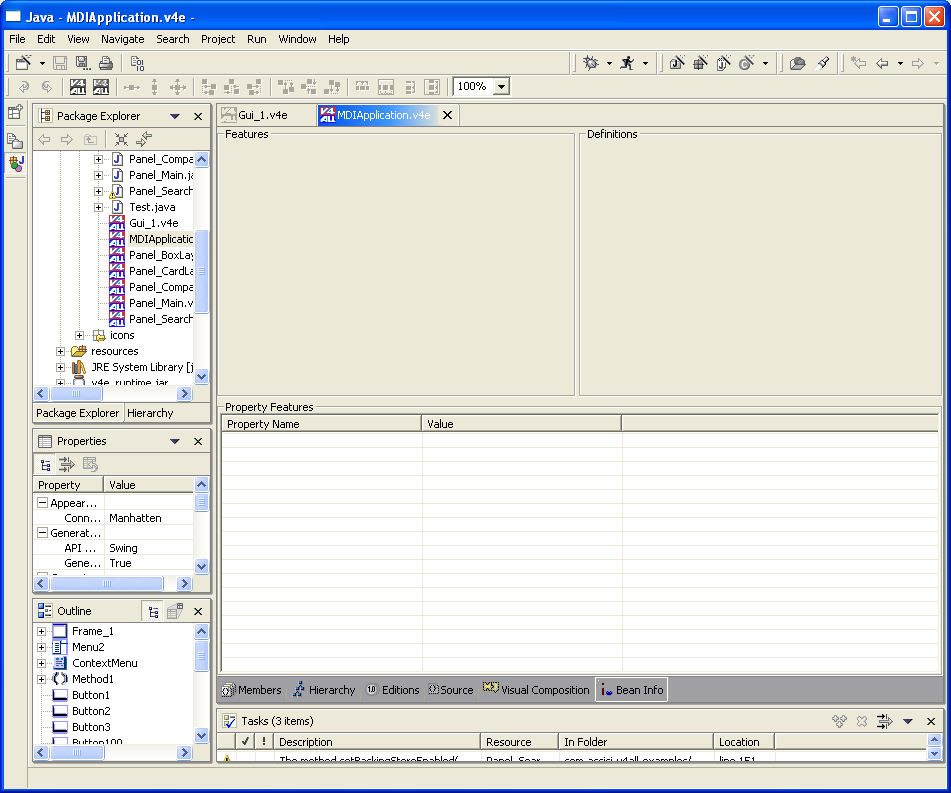Expand the resources folder in Package Explorer

61,351
